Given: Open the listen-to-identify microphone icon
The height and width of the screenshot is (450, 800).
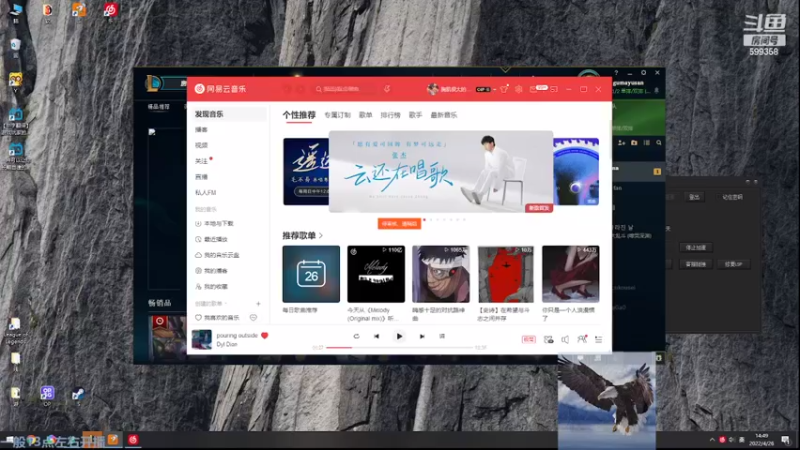Looking at the screenshot, I should [x=387, y=89].
